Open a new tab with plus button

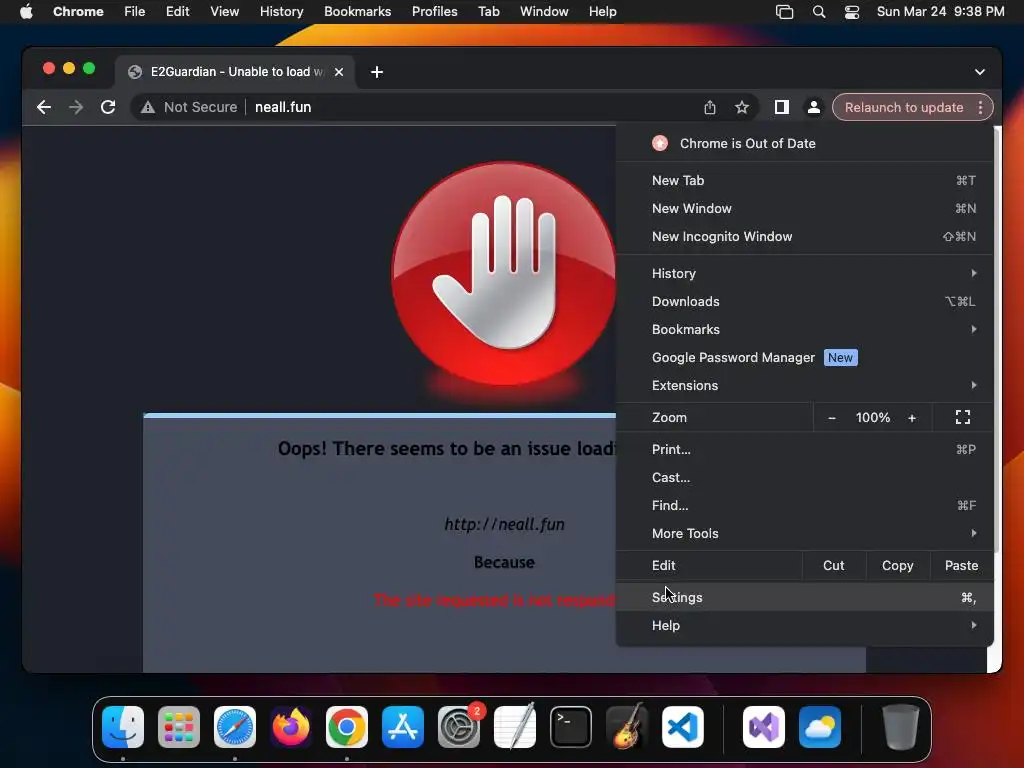(377, 72)
